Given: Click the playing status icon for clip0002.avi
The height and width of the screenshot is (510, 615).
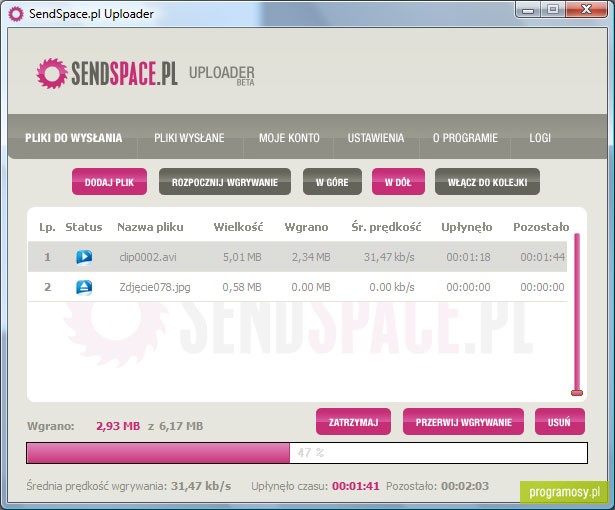Looking at the screenshot, I should coord(84,257).
